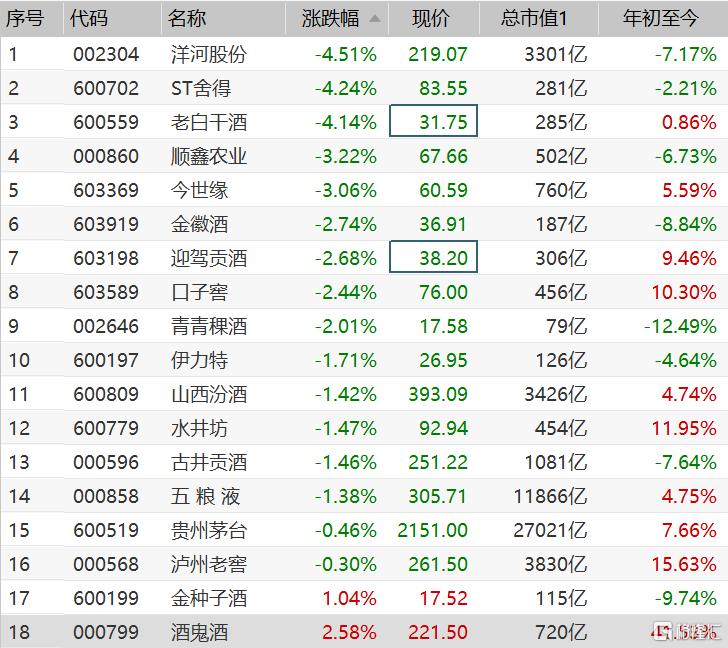Select stock code 002304
This screenshot has width=728, height=648.
(x=106, y=54)
